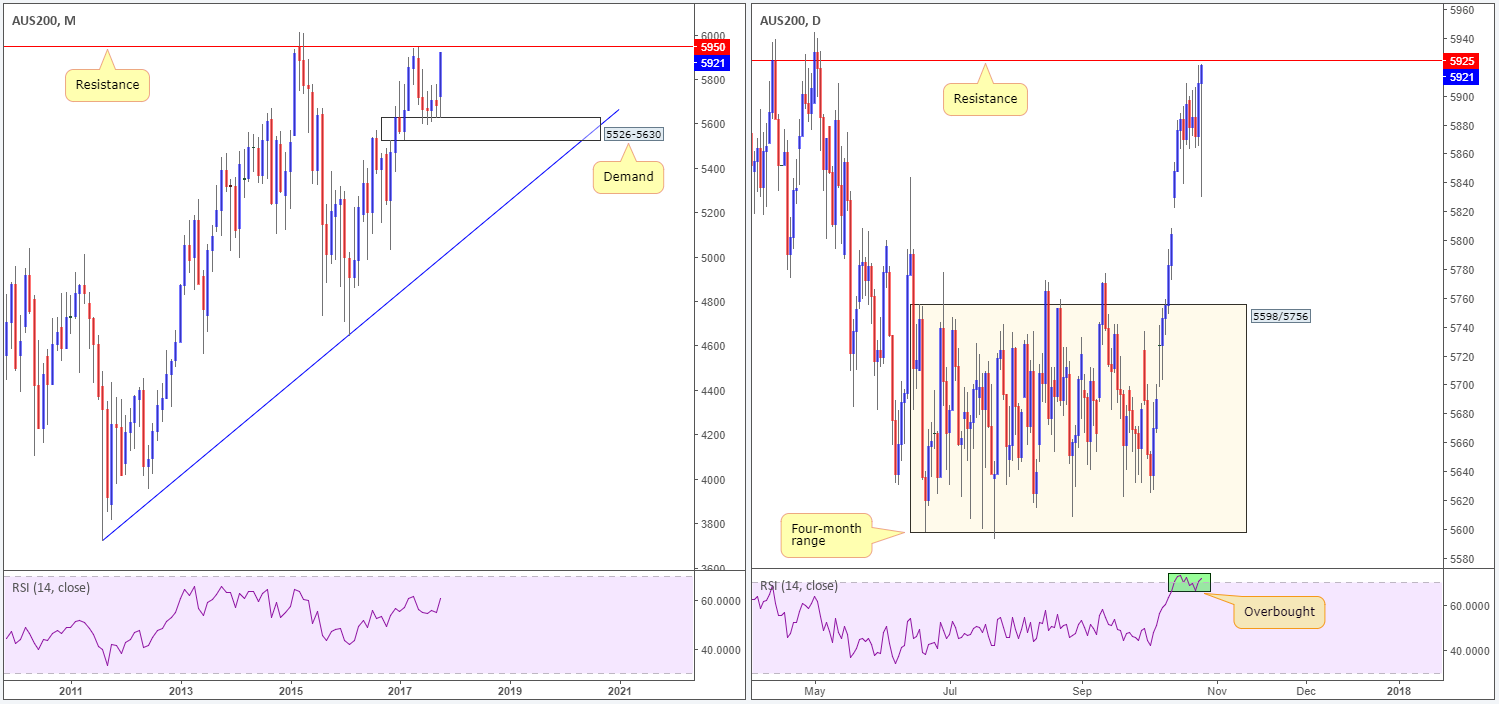Viewport: 1499px width, 704px height.
Task: Click the 60.0000 RSI level on daily chart
Action: (x=1470, y=606)
